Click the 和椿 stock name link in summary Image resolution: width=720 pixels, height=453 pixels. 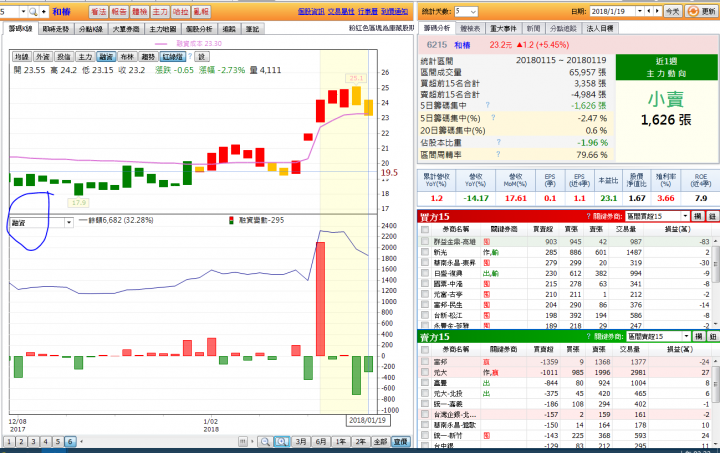click(462, 45)
